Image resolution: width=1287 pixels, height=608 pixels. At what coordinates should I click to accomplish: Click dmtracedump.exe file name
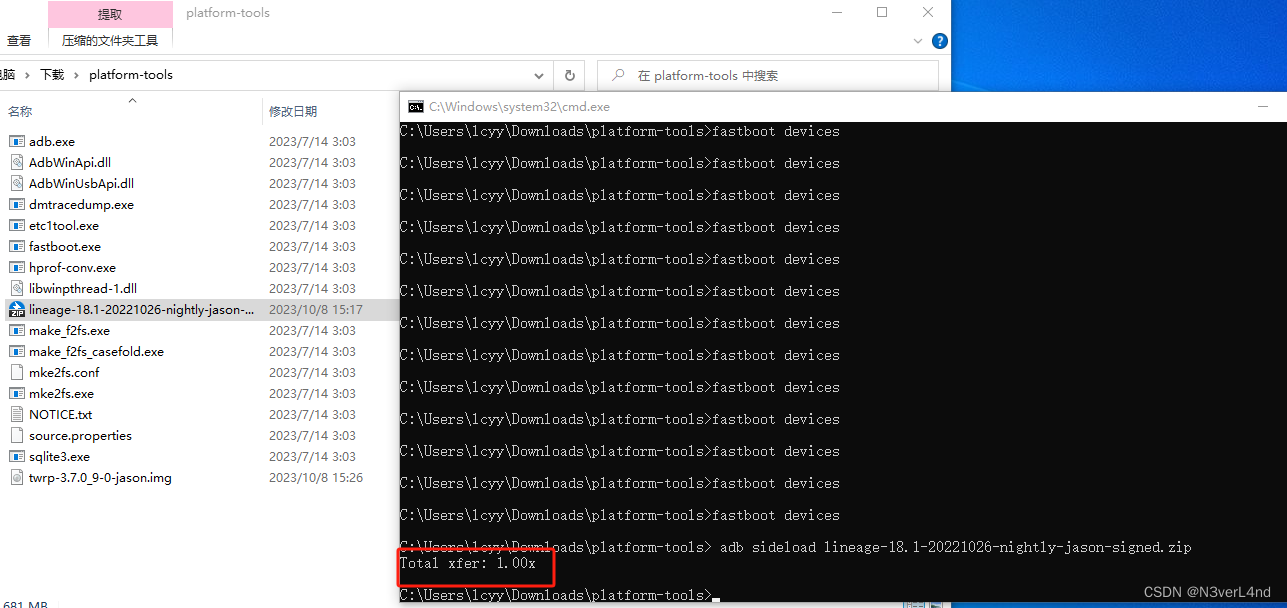point(81,205)
